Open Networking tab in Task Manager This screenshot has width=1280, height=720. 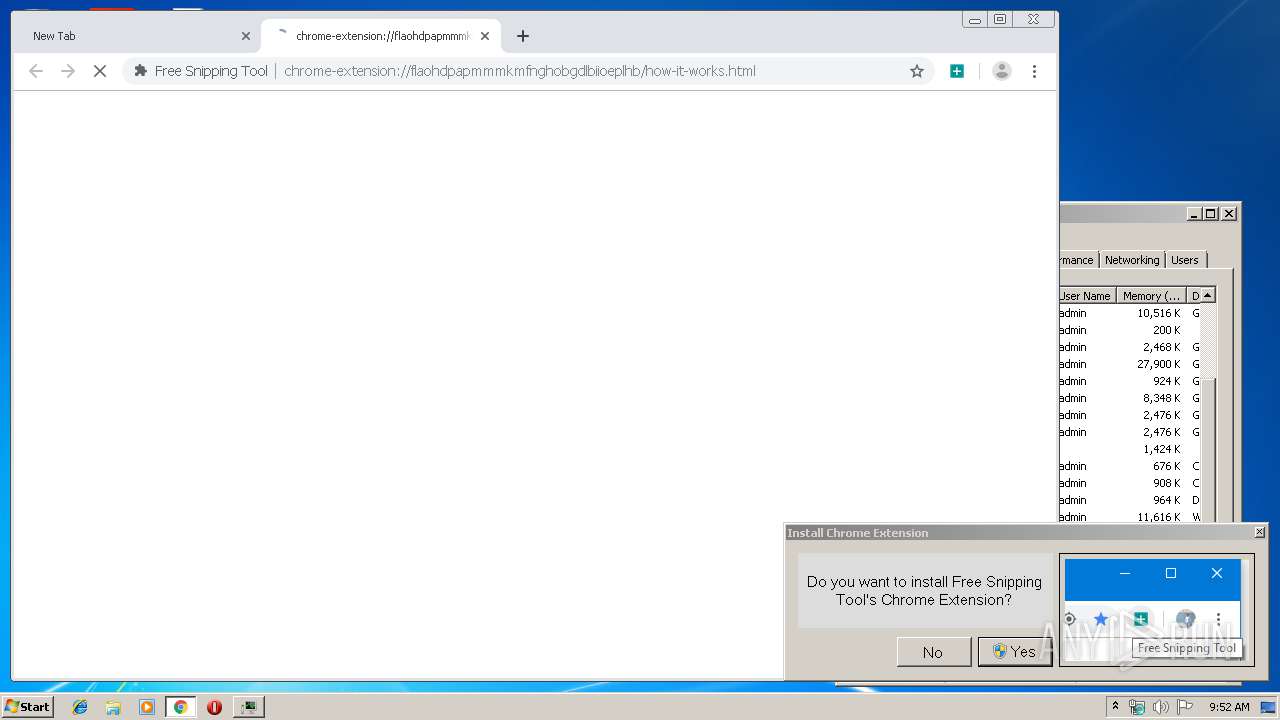click(x=1132, y=260)
